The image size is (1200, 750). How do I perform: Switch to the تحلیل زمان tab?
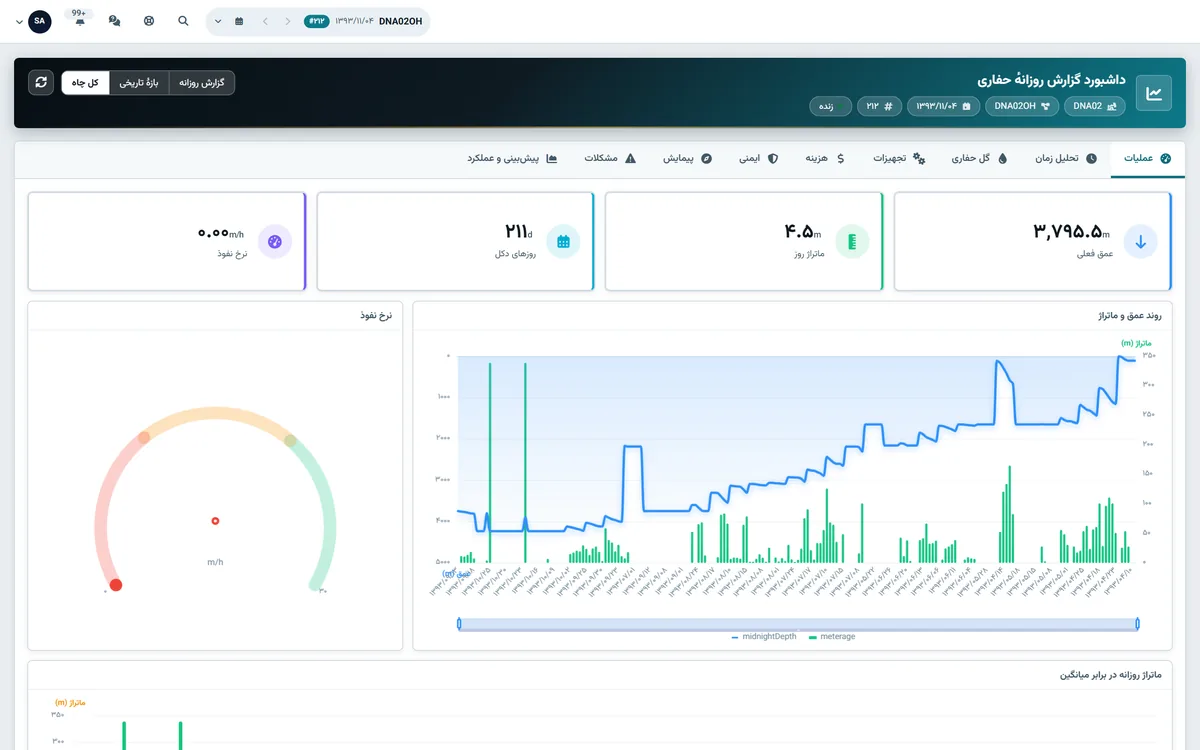pyautogui.click(x=1066, y=159)
